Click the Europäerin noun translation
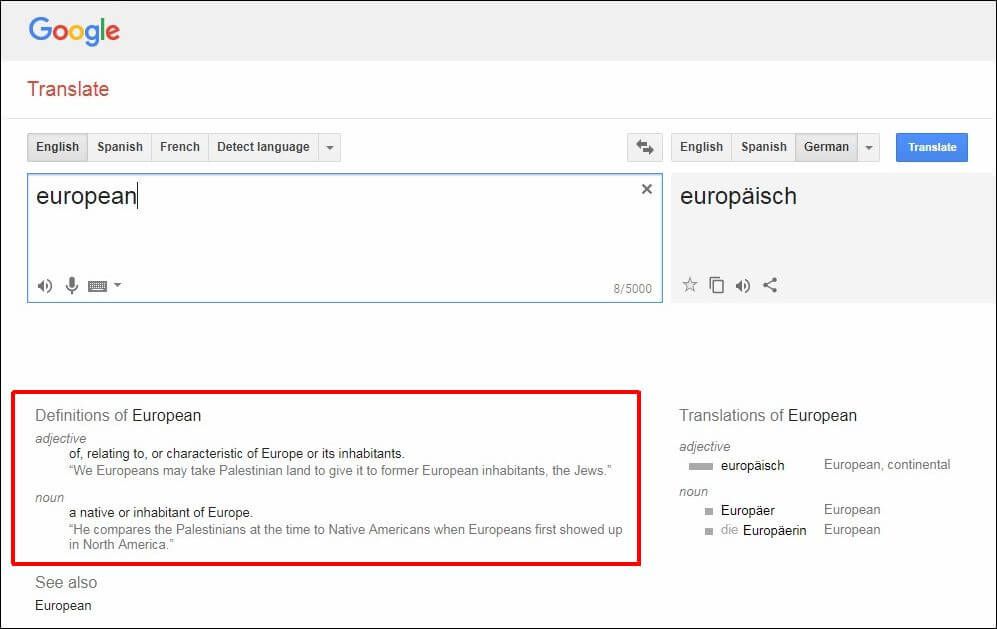997x629 pixels. (774, 530)
